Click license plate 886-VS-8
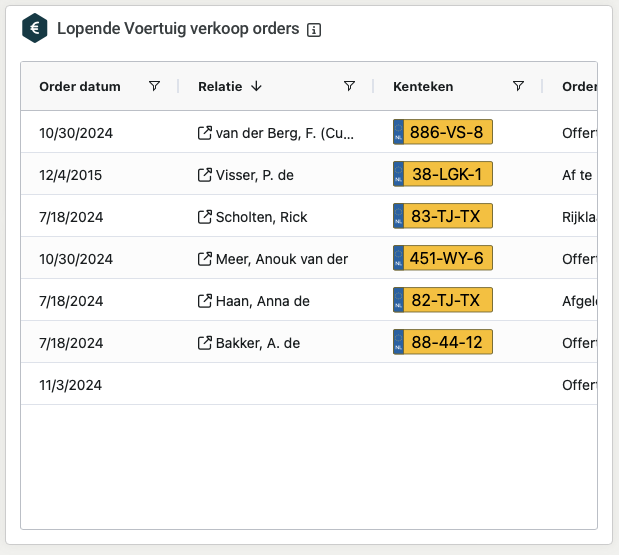Viewport: 619px width, 555px height. point(443,133)
